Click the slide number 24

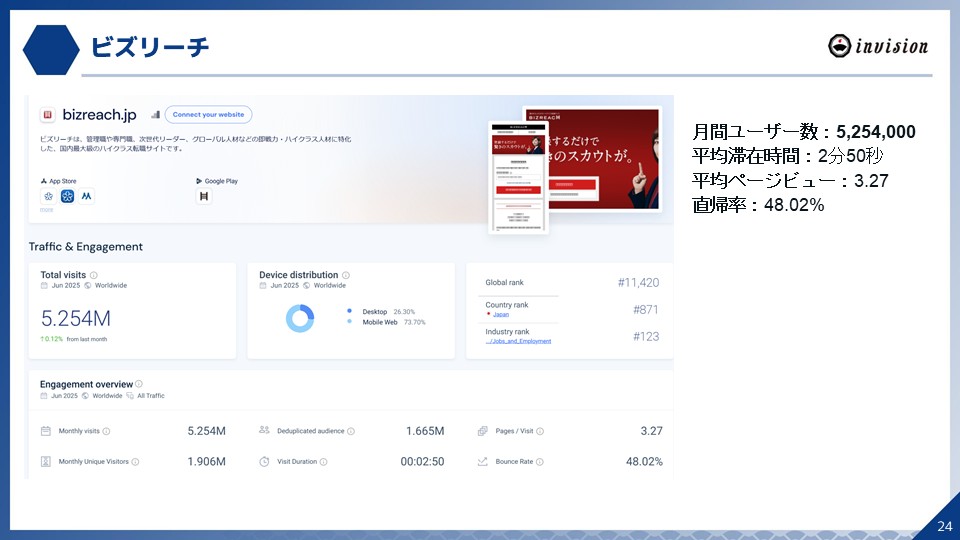[x=945, y=527]
